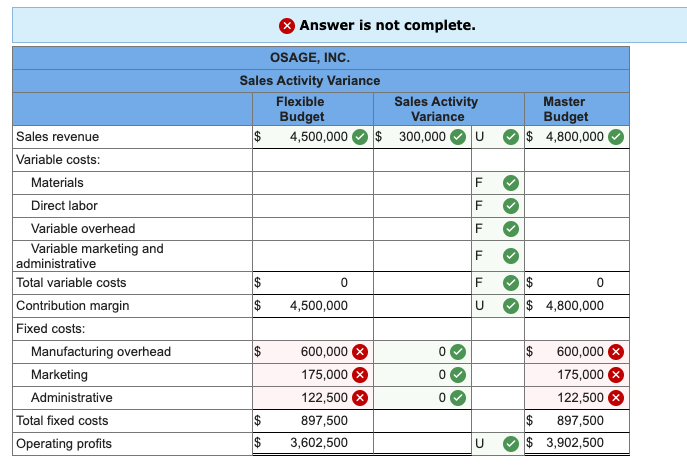Viewport: 687px width, 476px height.
Task: Click the Flexible Budget 3,602,500 operating profits value
Action: pos(319,443)
